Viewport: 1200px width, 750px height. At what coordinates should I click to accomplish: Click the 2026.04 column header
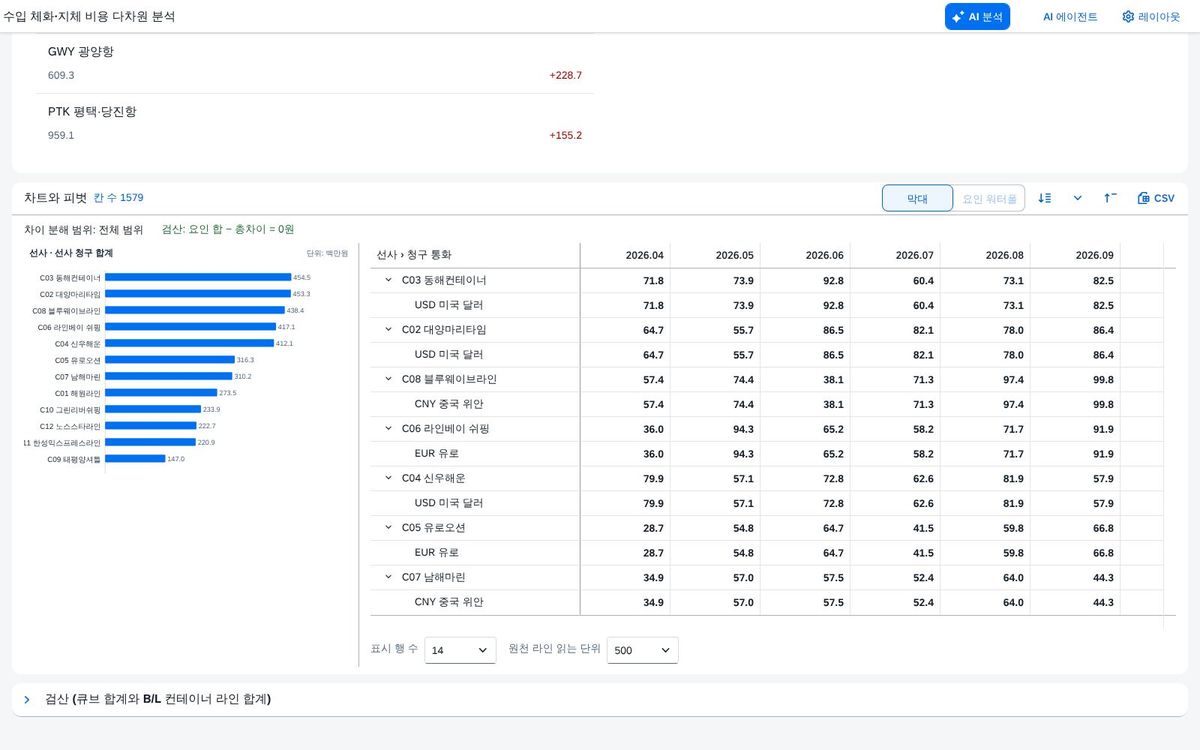point(625,255)
